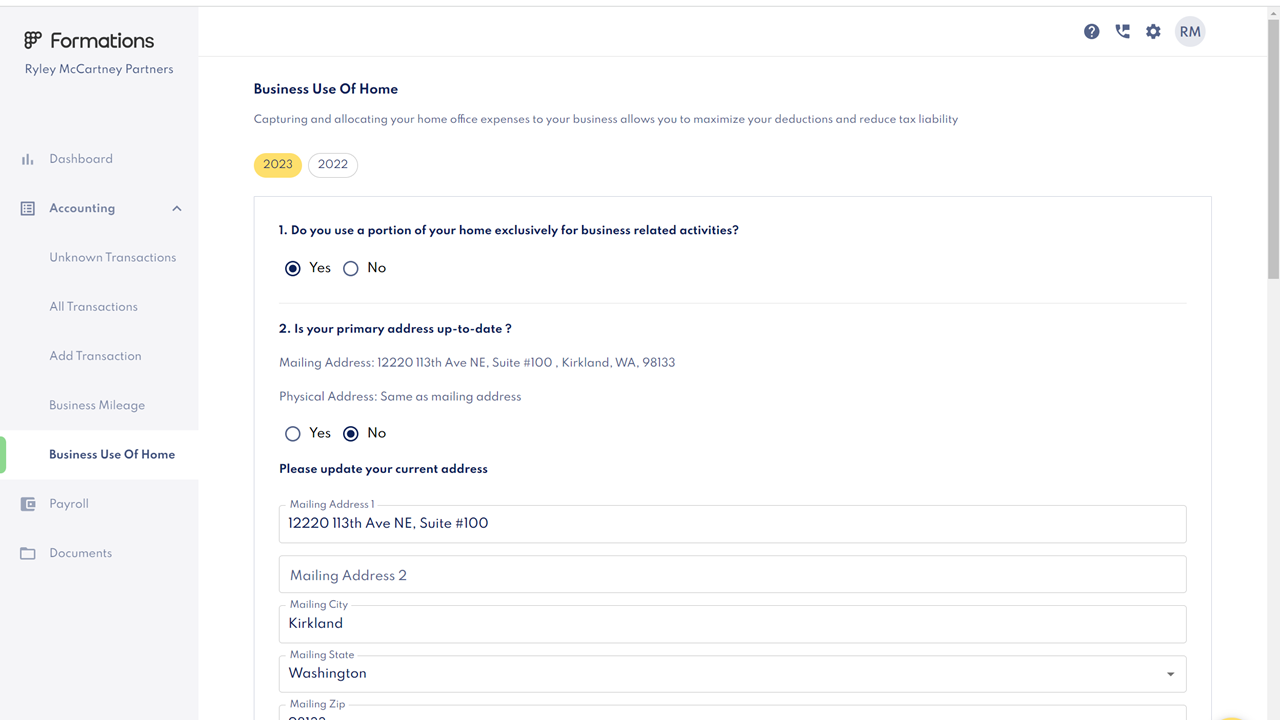Select Yes for exclusive business use
The height and width of the screenshot is (720, 1280).
coord(293,268)
